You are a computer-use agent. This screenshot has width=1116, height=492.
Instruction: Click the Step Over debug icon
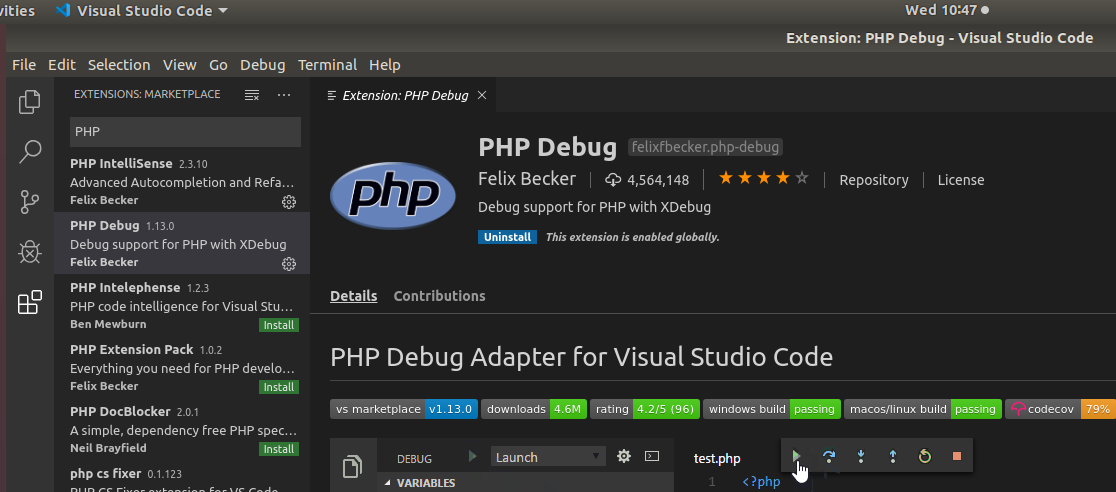coord(828,456)
